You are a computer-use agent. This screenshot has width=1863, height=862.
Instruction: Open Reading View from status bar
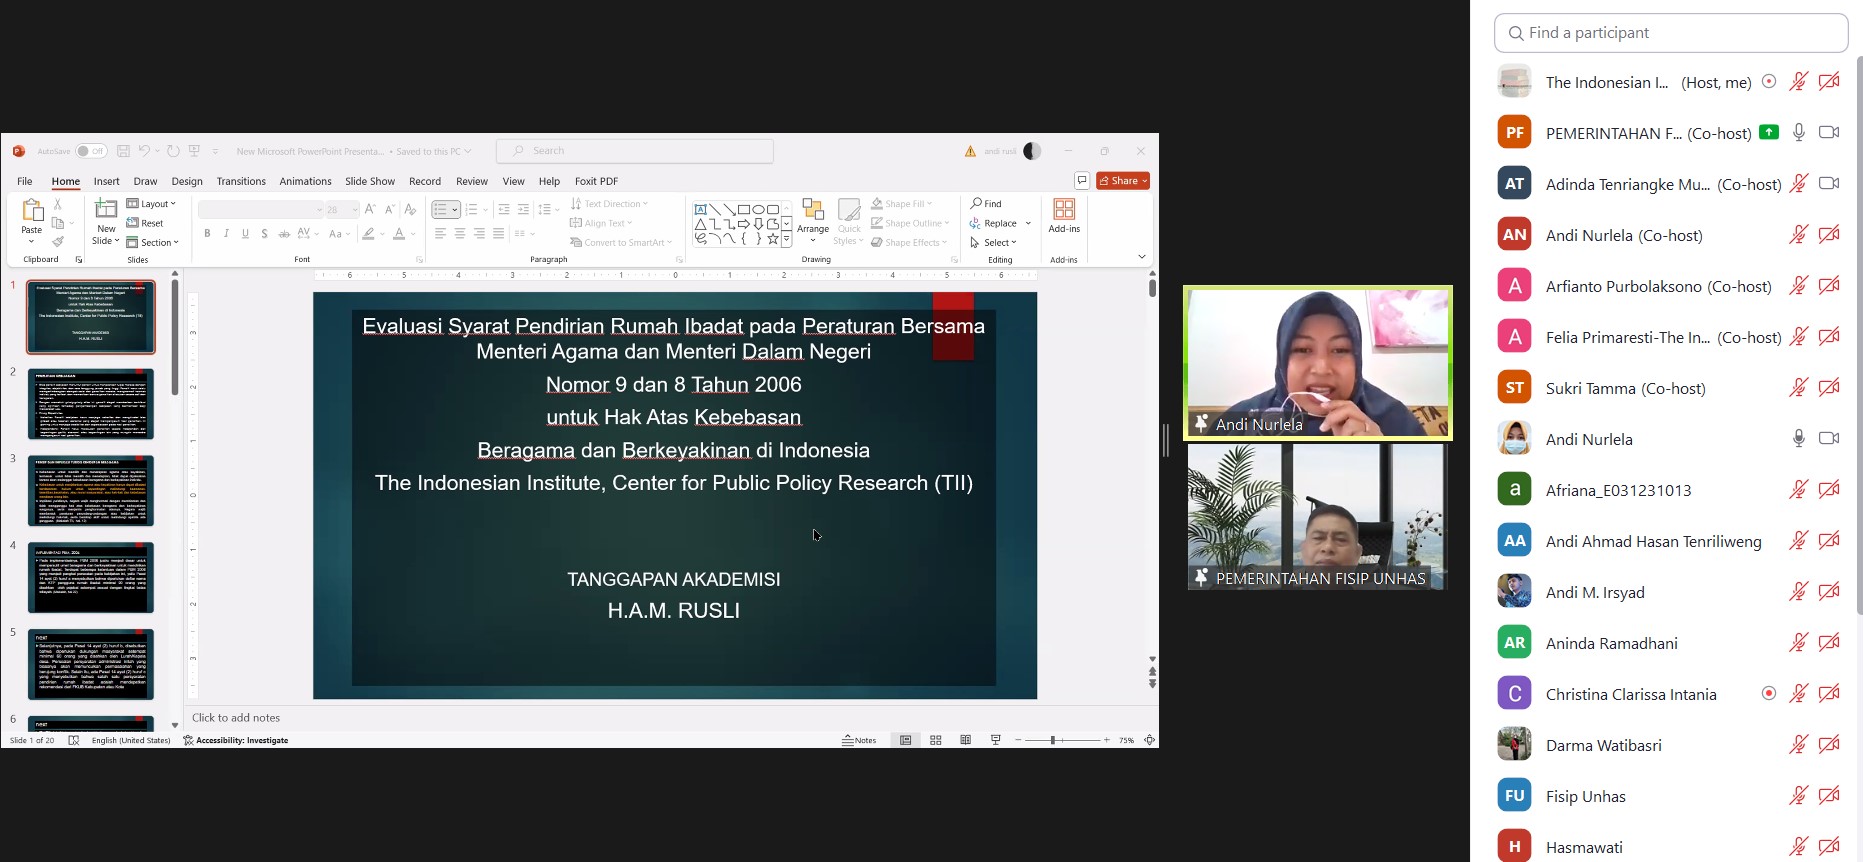965,740
